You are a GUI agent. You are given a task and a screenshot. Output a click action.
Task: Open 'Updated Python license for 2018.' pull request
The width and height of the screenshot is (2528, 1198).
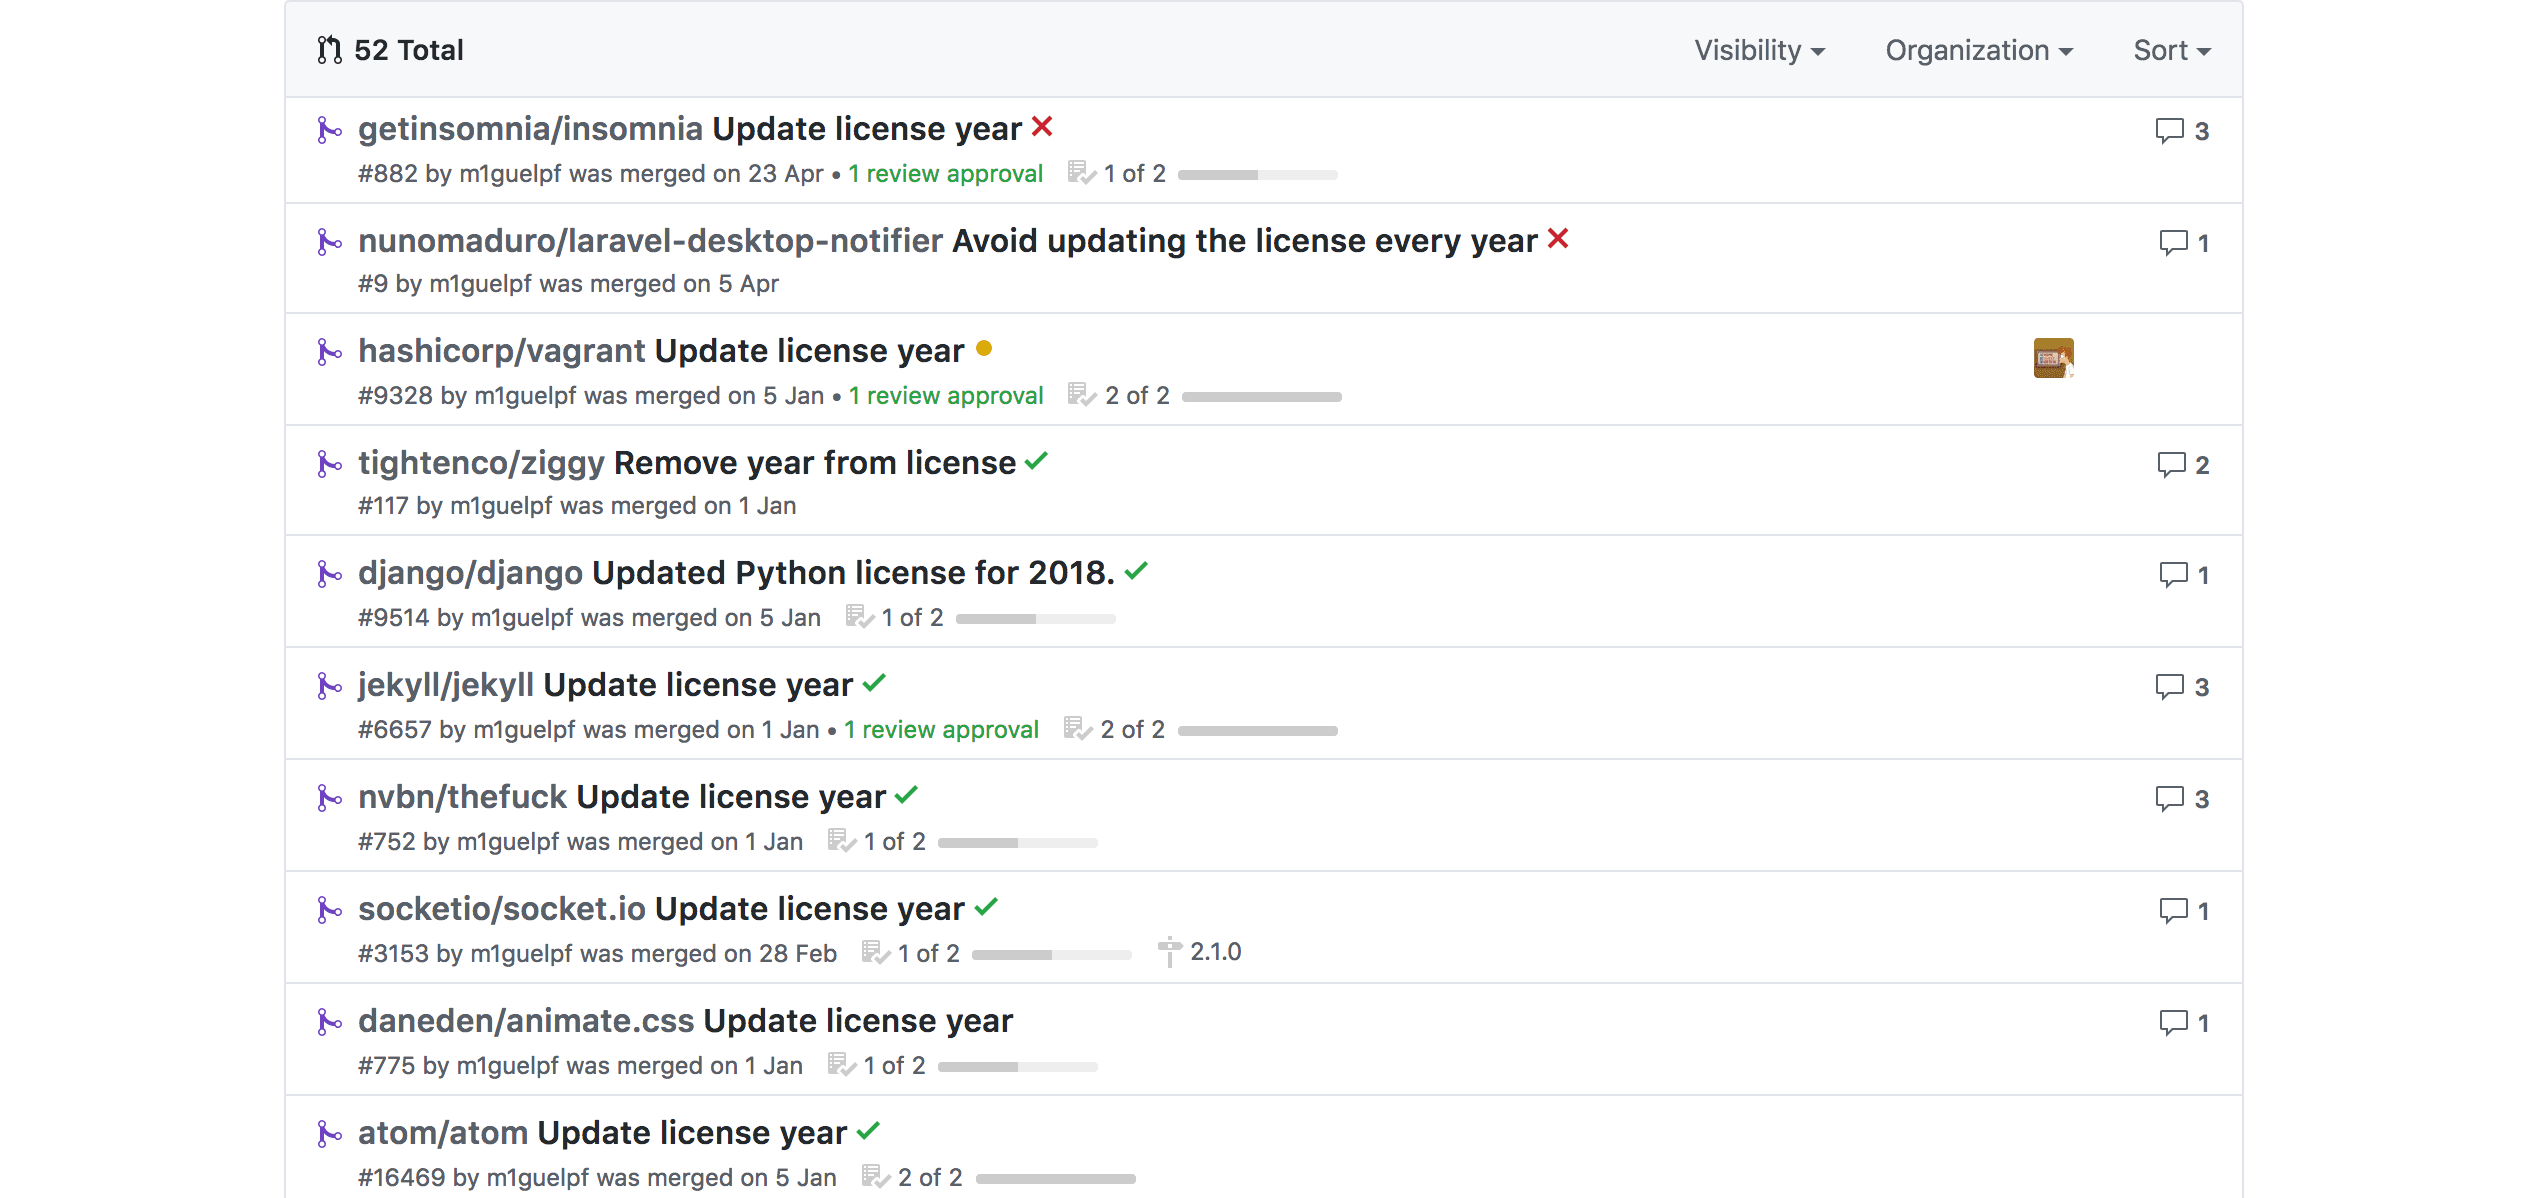click(853, 573)
